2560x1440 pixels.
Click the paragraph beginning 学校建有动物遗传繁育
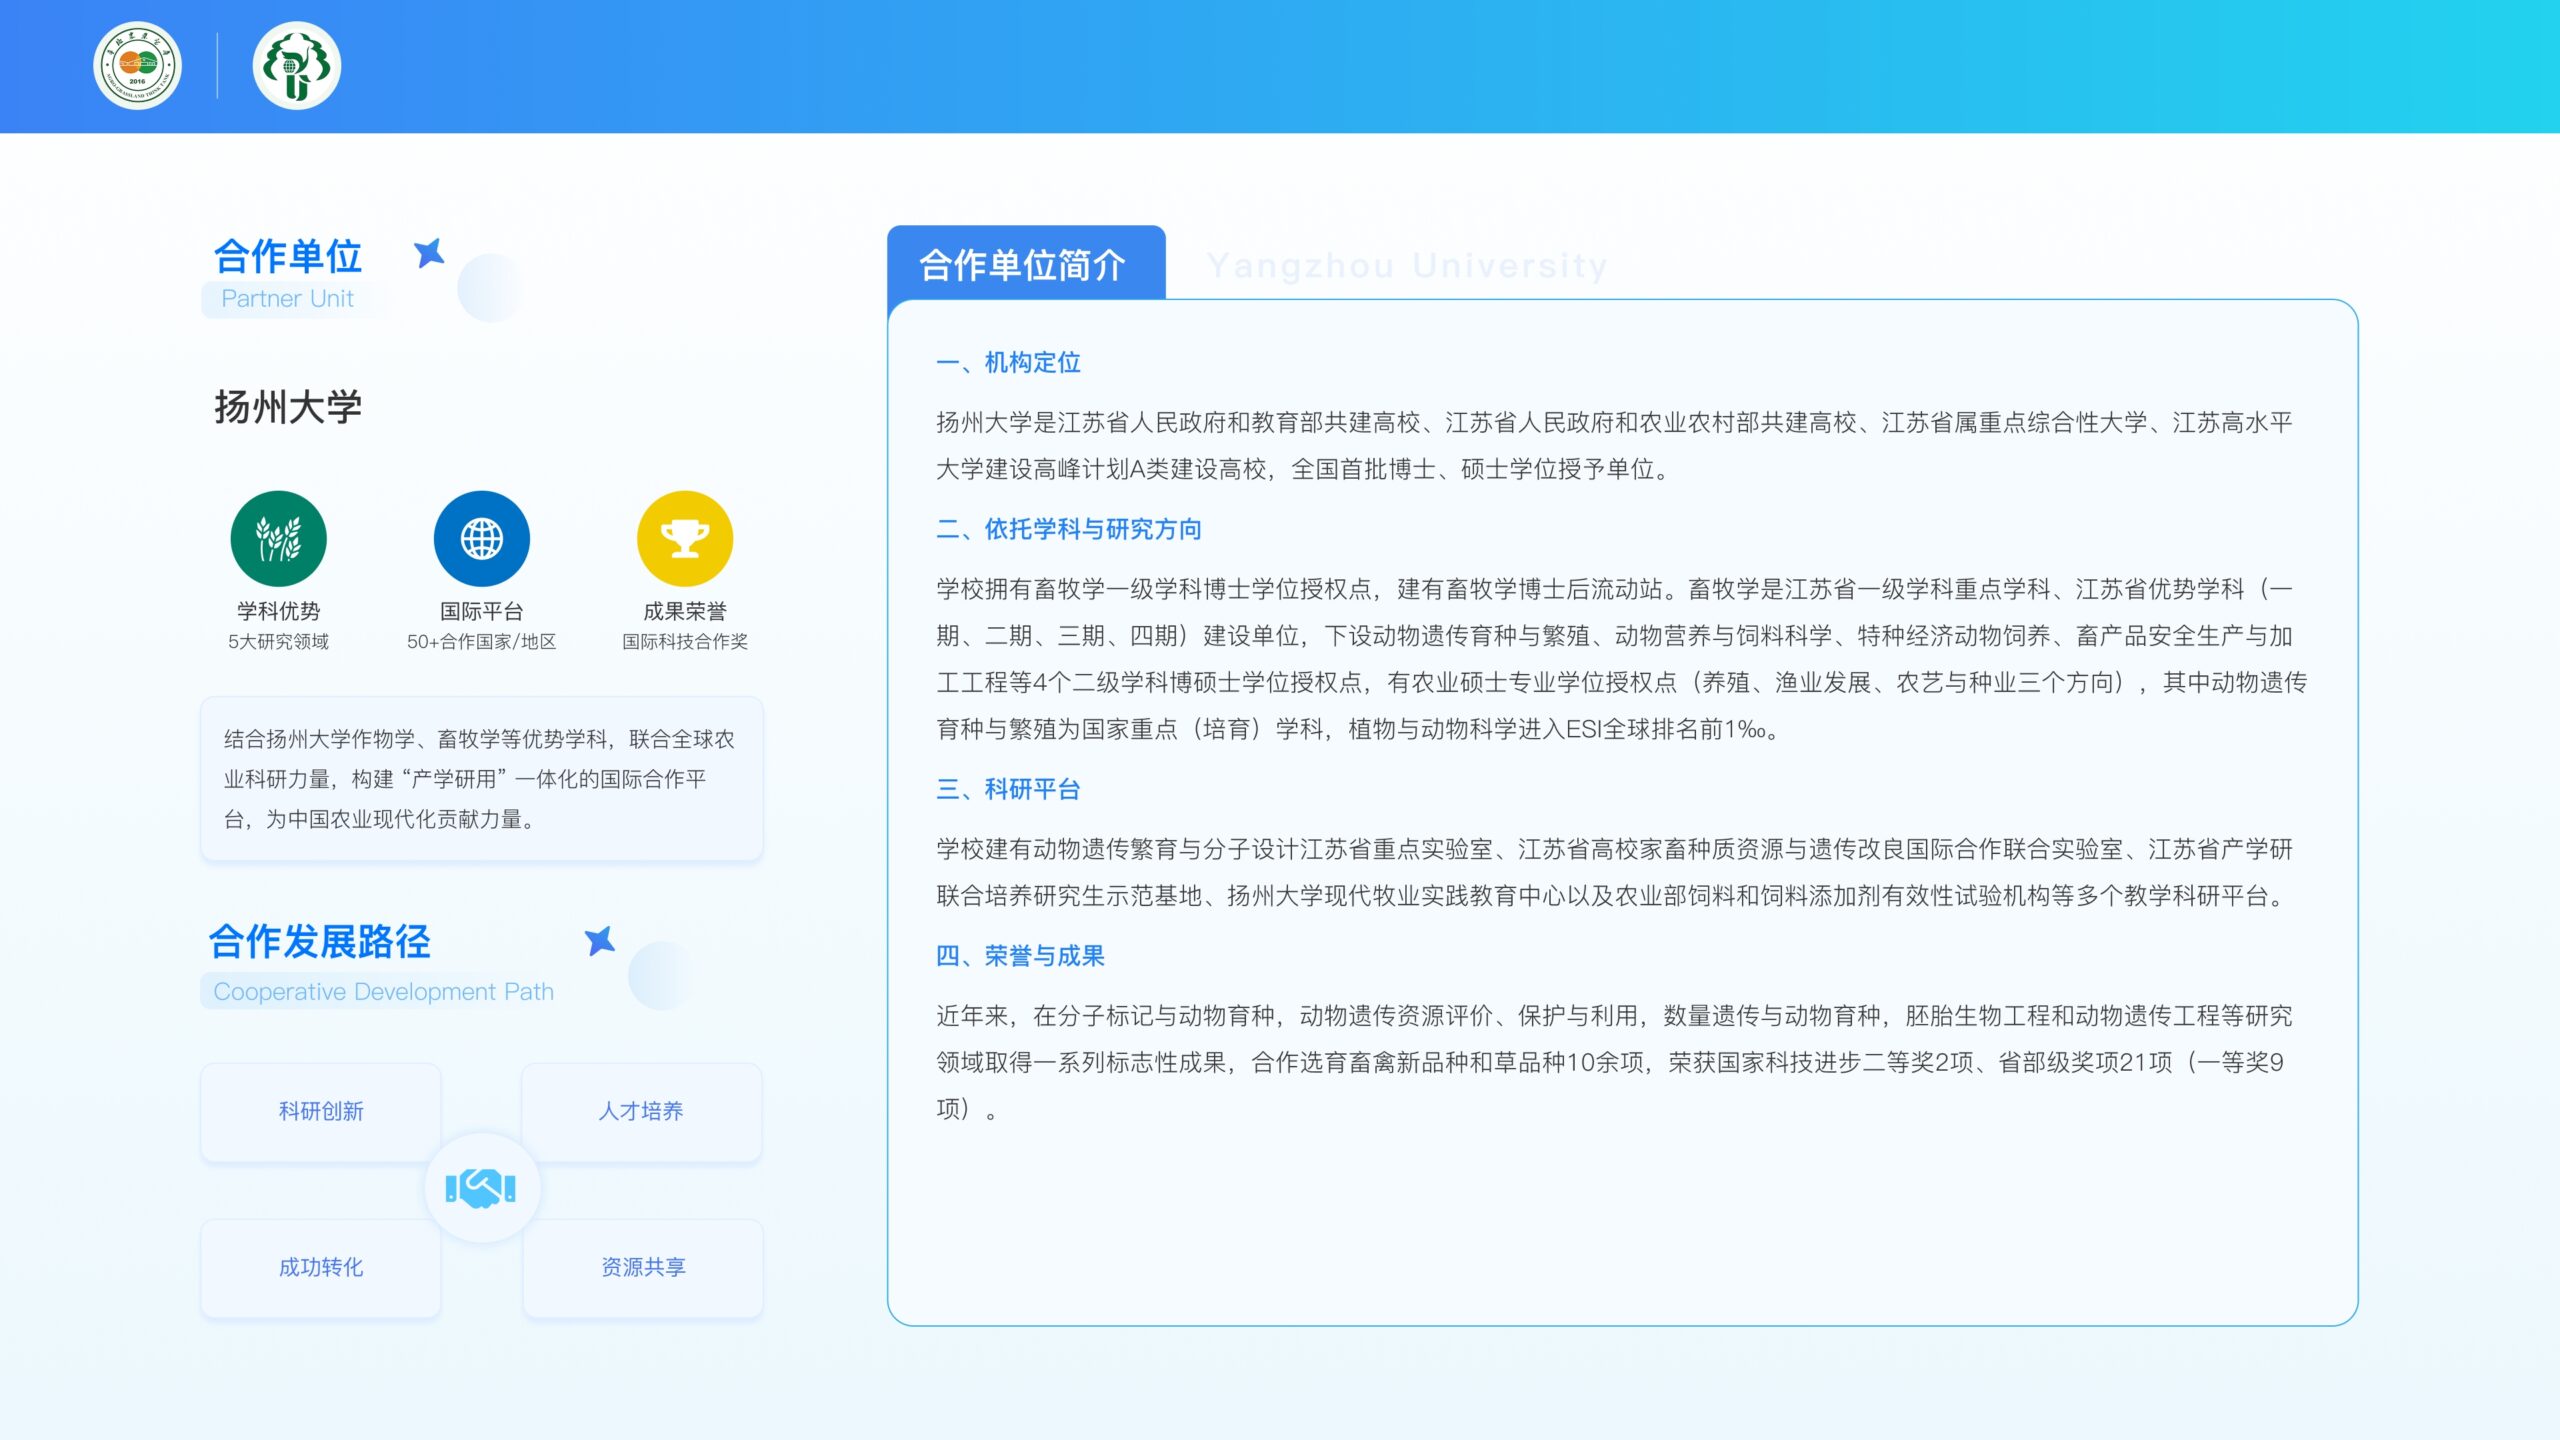pyautogui.click(x=1615, y=873)
